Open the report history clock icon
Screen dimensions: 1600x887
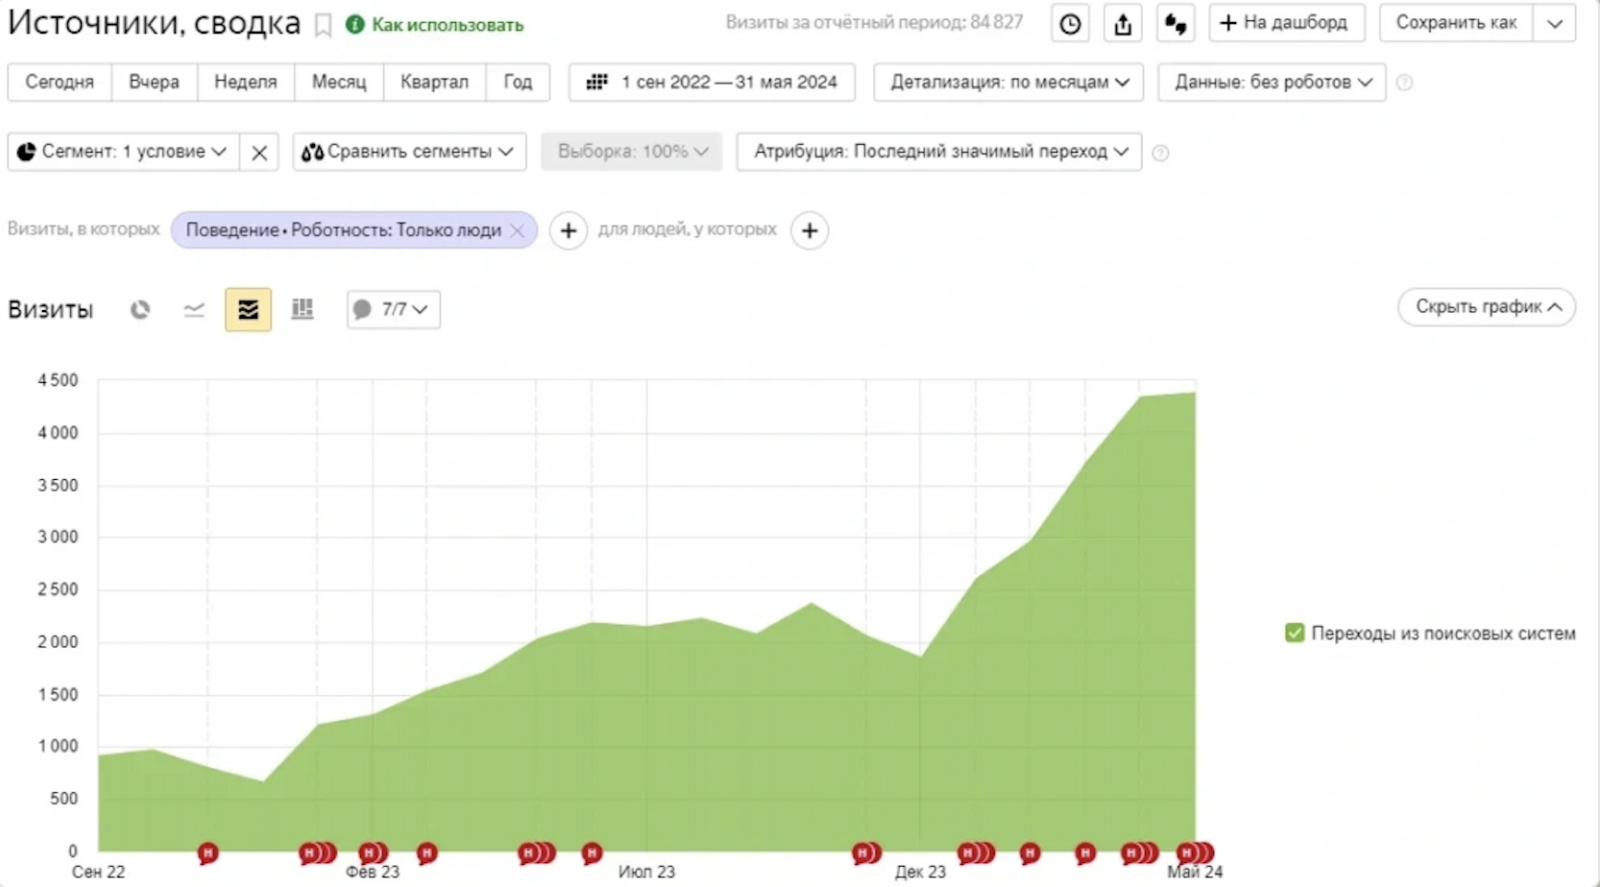1070,24
